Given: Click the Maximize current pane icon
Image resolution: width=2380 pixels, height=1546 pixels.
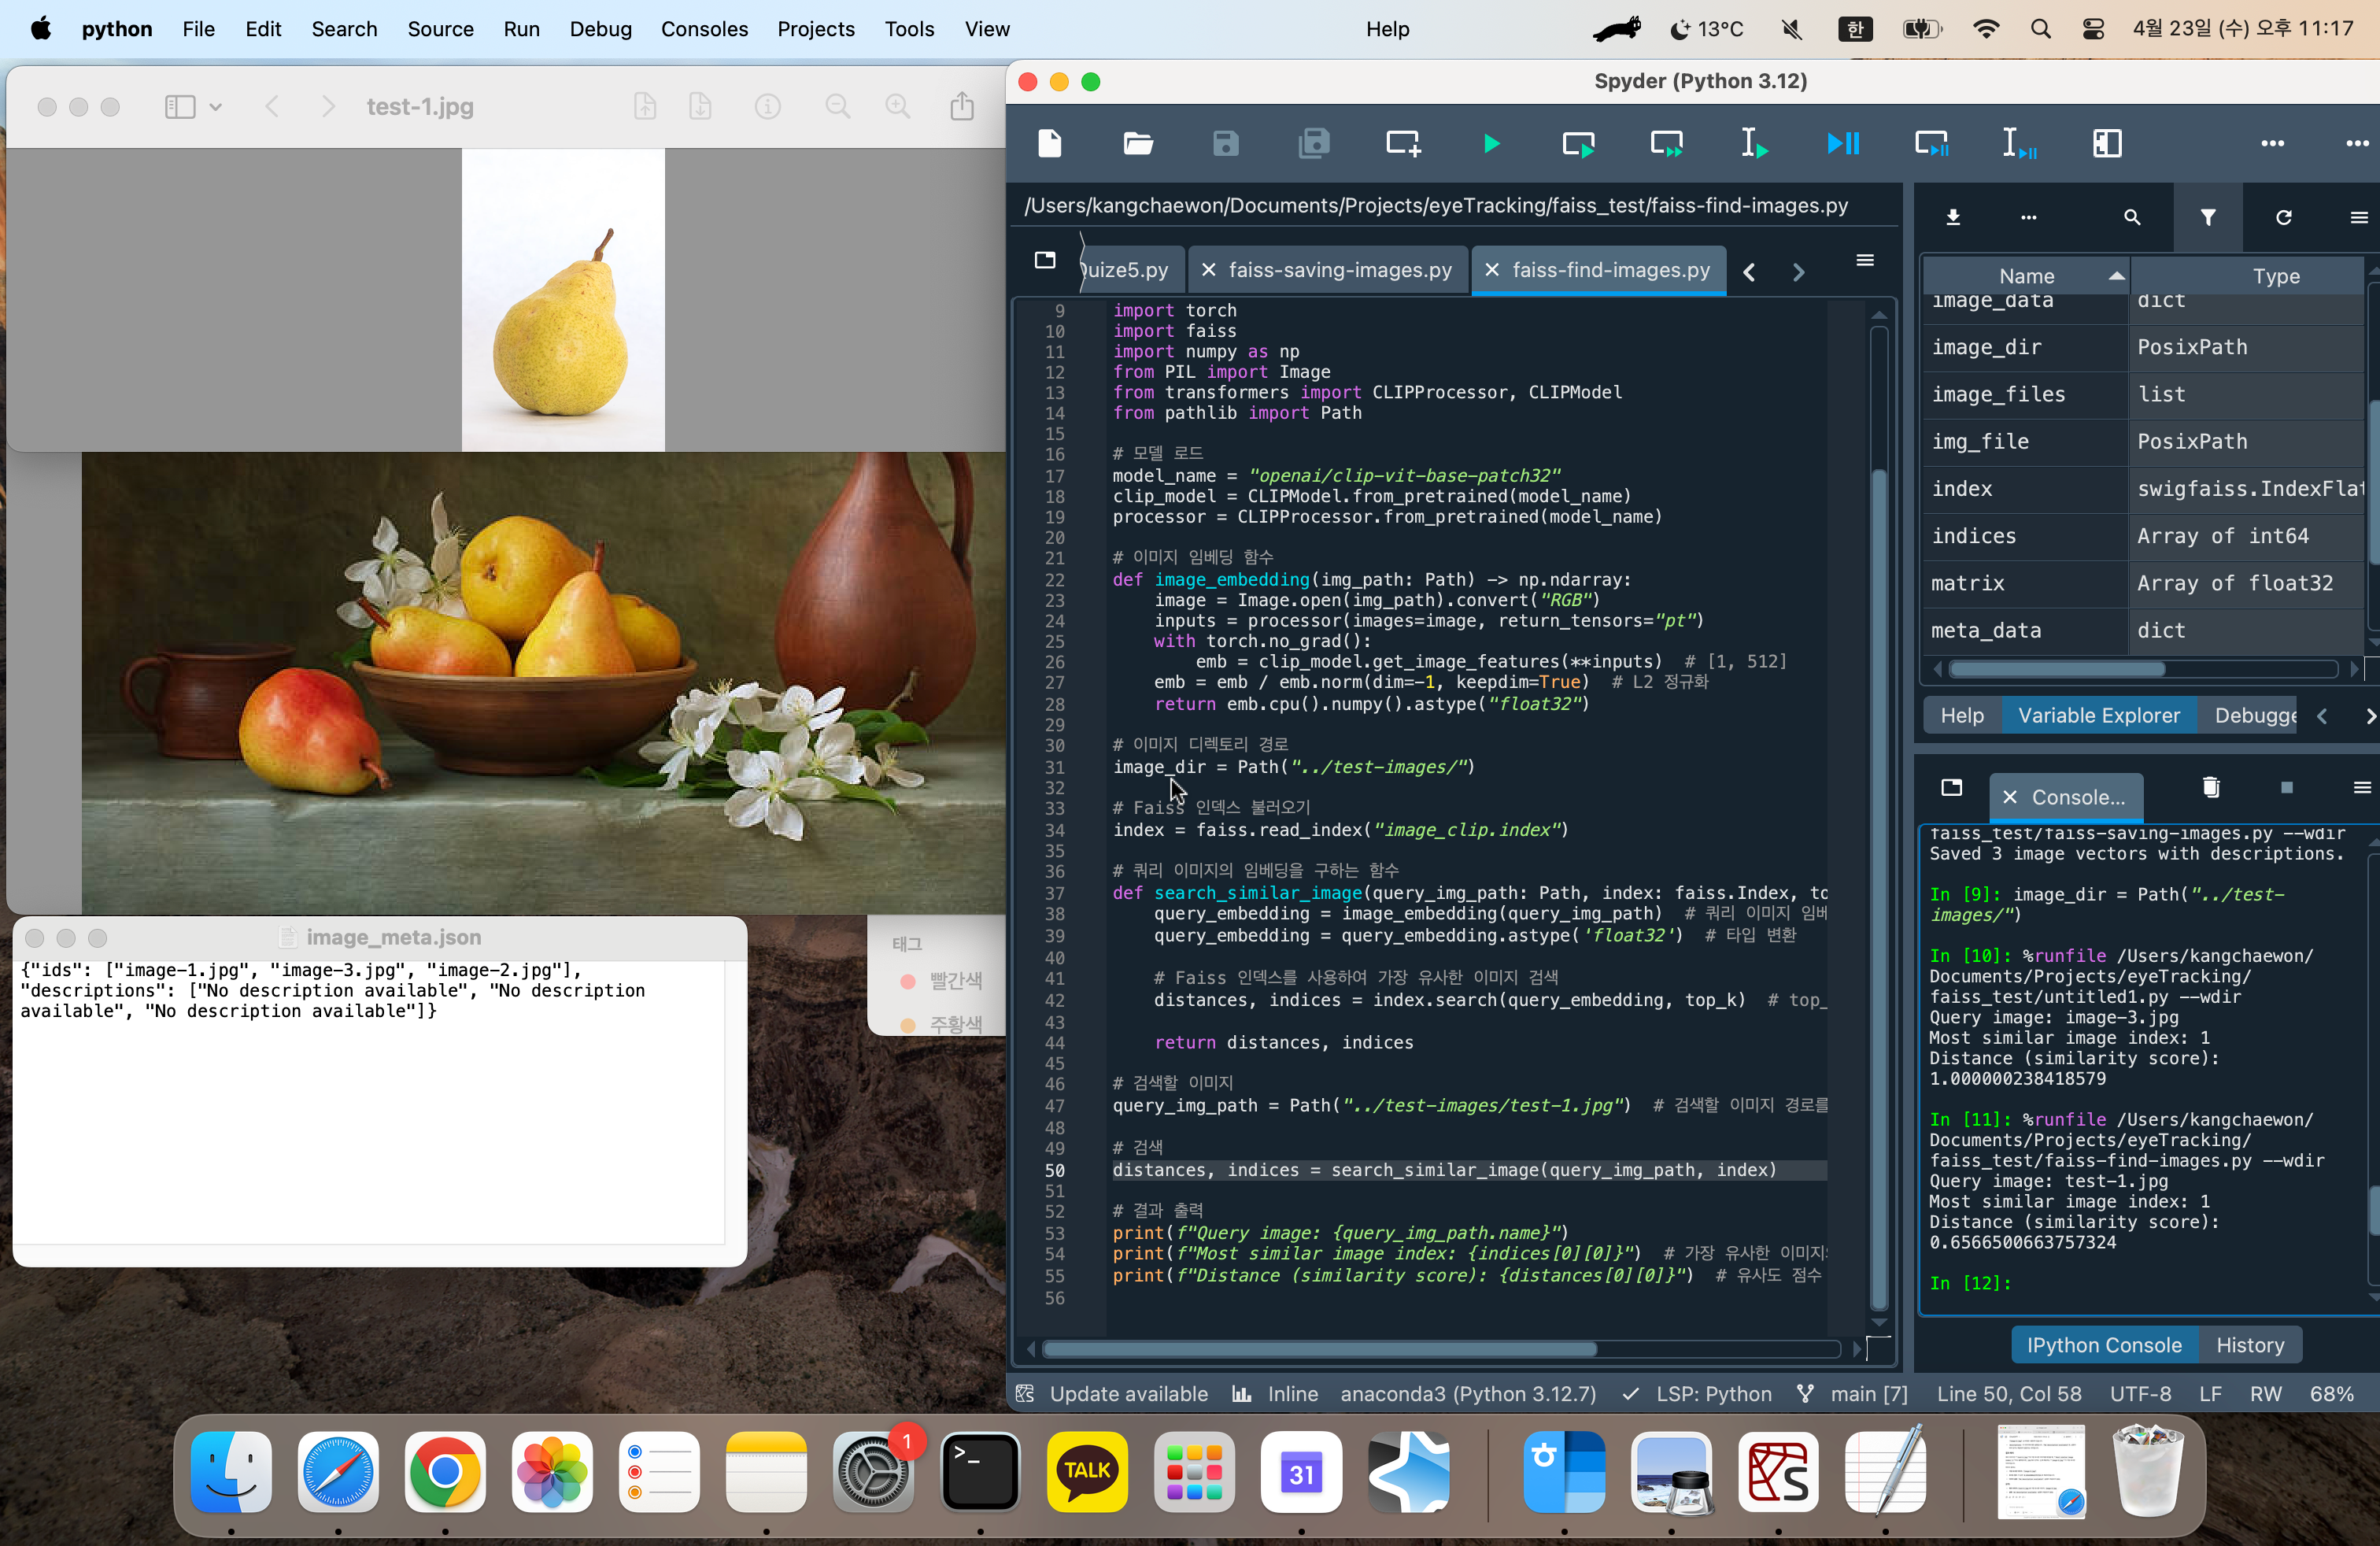Looking at the screenshot, I should pyautogui.click(x=2106, y=144).
